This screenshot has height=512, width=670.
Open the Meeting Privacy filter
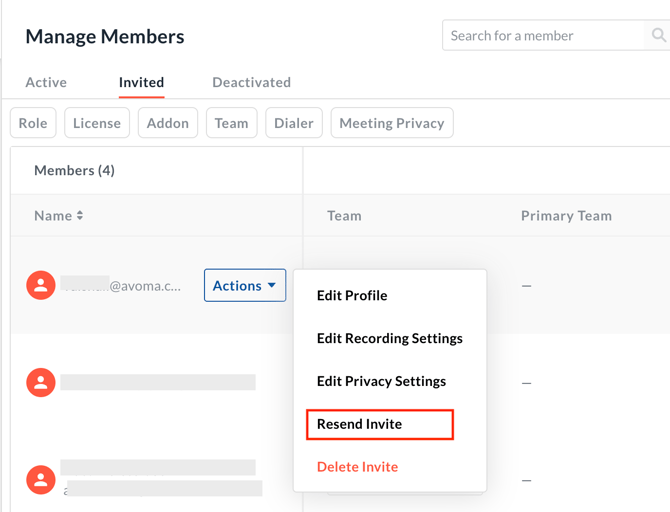[x=392, y=123]
